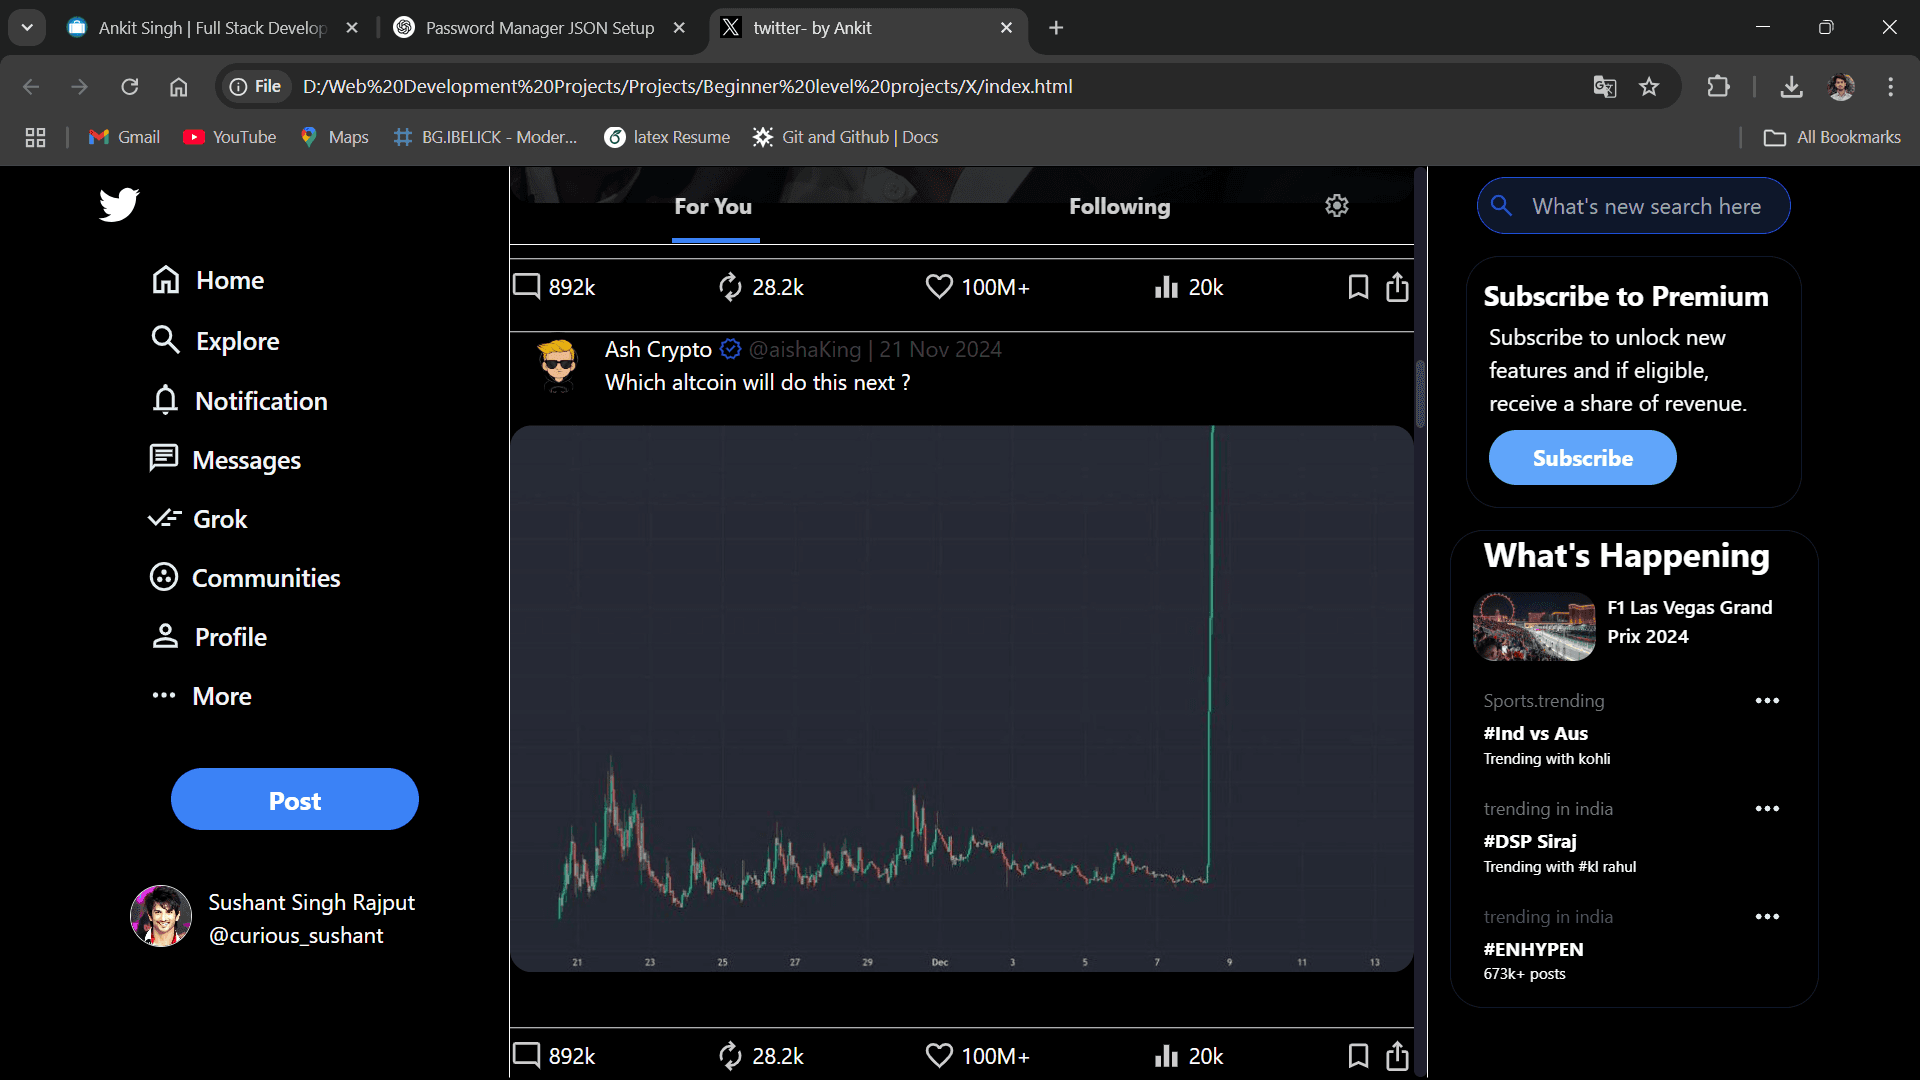Retweet the Ash Crypto post
Image resolution: width=1920 pixels, height=1080 pixels.
pos(730,1056)
